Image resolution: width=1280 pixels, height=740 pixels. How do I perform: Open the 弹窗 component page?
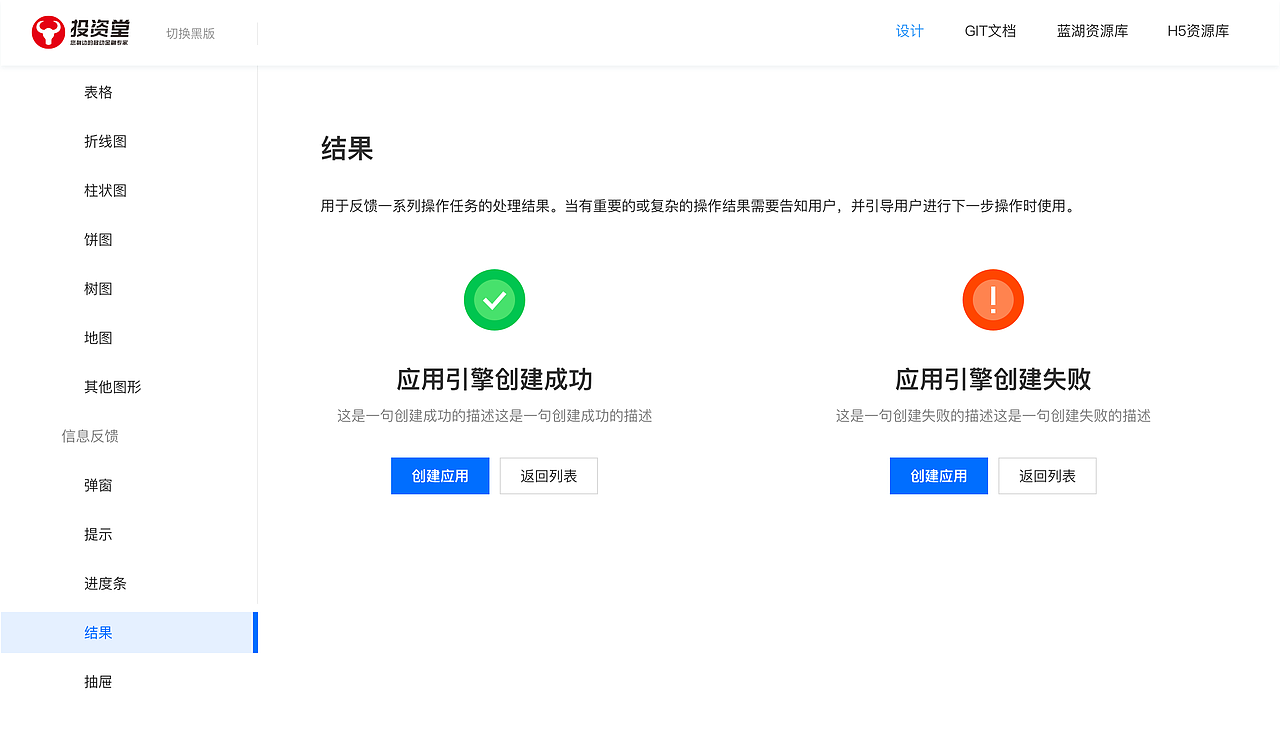[98, 485]
